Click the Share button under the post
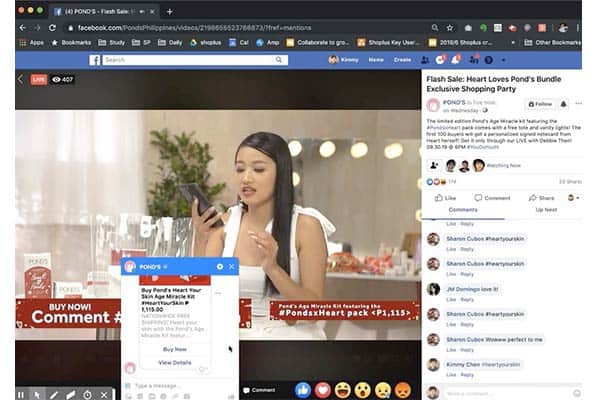 (541, 198)
